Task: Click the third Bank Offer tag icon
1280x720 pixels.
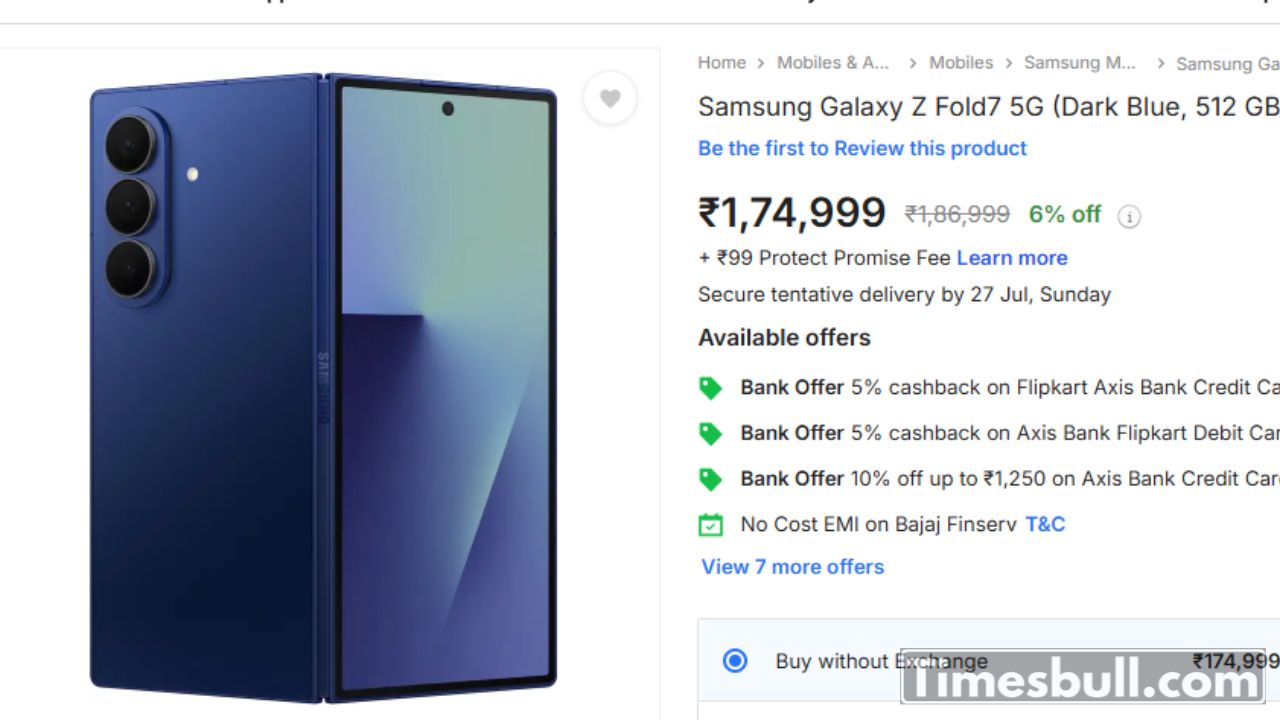Action: tap(710, 480)
